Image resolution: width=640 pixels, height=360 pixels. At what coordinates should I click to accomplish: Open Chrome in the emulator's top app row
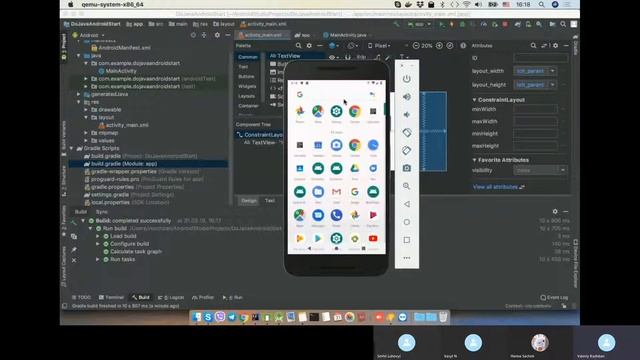355,111
